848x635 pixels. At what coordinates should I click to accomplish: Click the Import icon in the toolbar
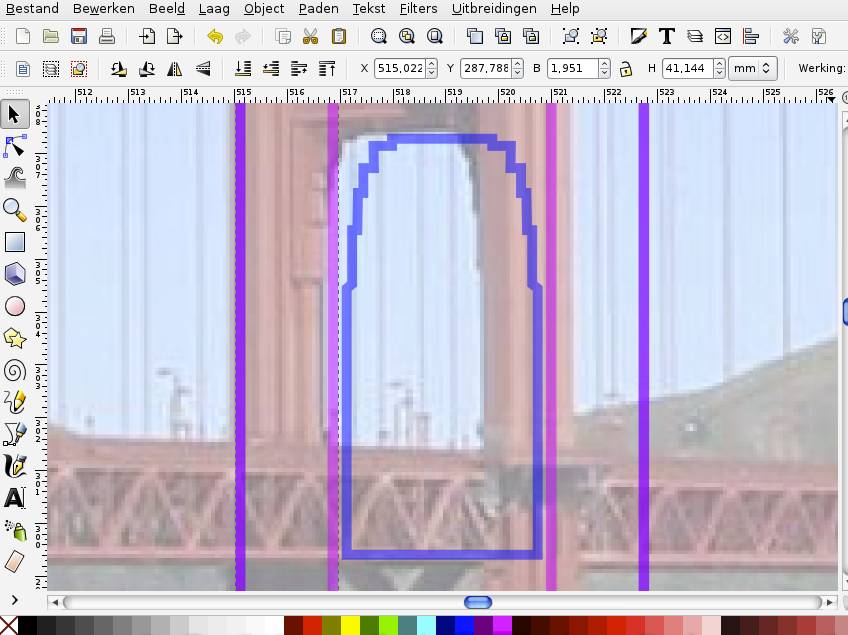147,36
